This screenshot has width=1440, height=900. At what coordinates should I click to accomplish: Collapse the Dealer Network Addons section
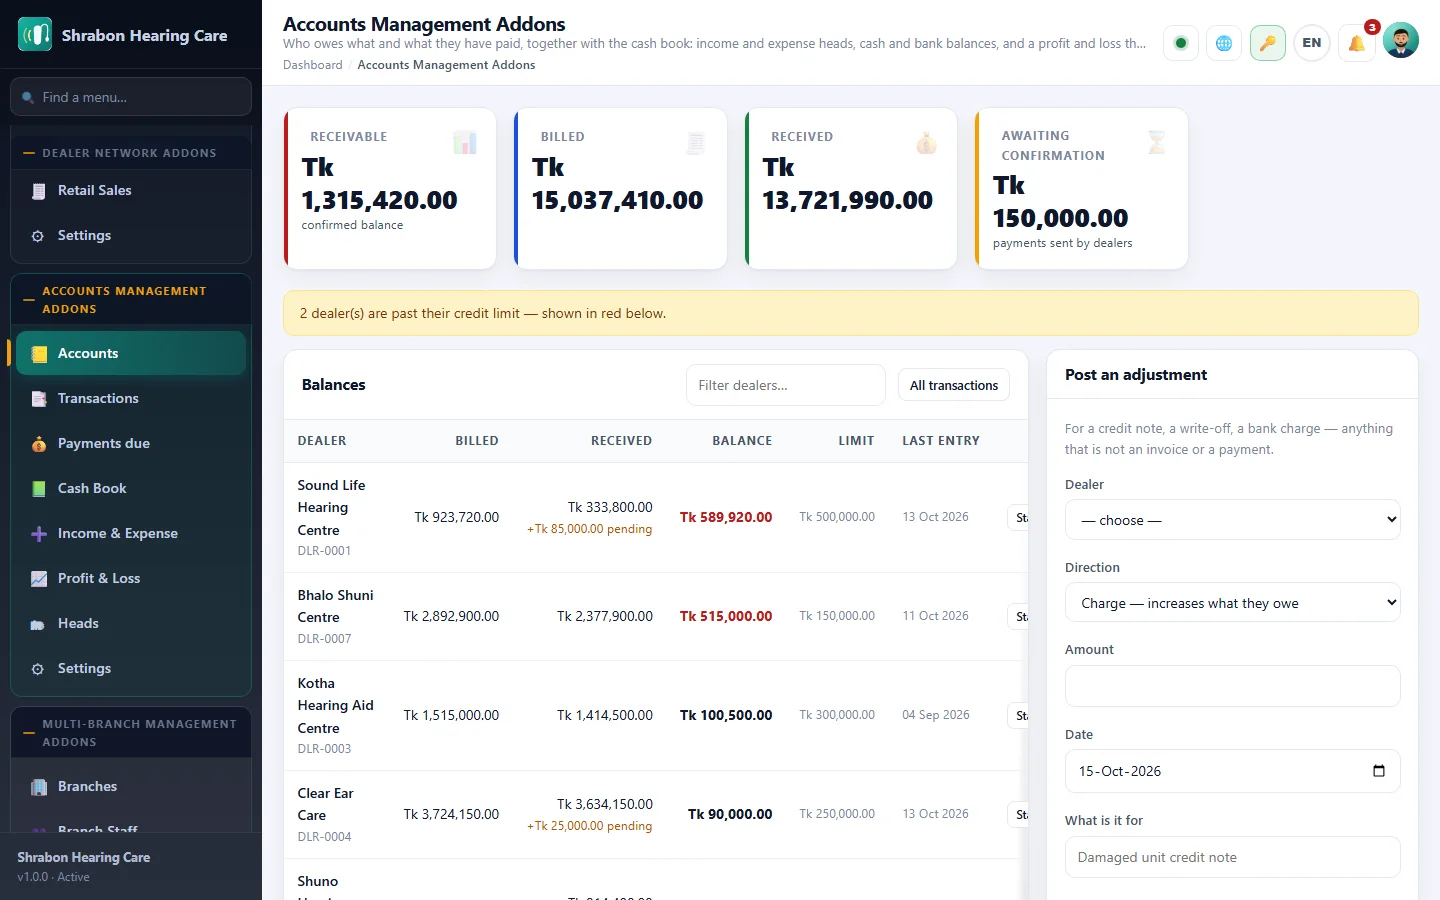(x=131, y=153)
